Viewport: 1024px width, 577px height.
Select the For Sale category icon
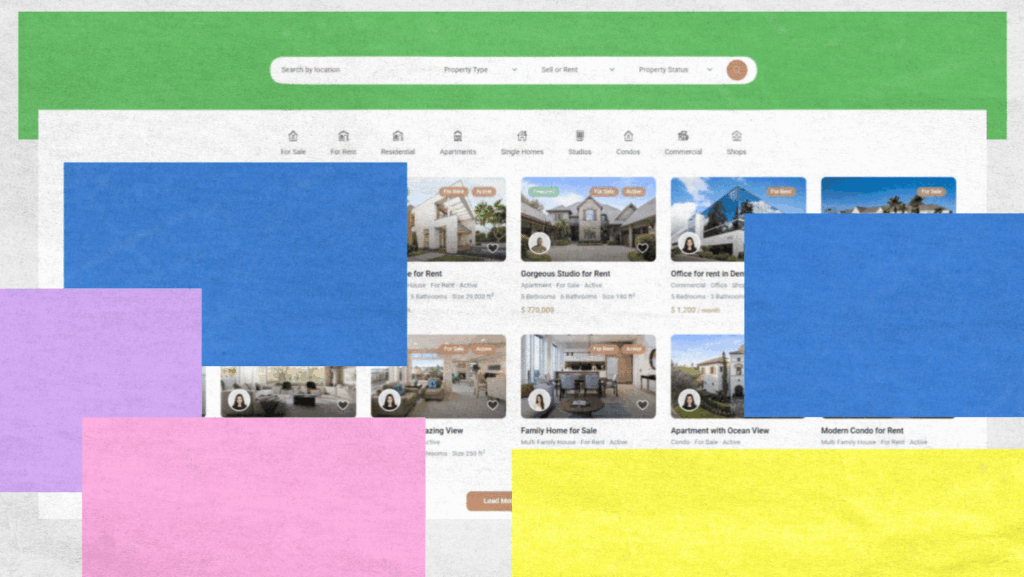[292, 140]
